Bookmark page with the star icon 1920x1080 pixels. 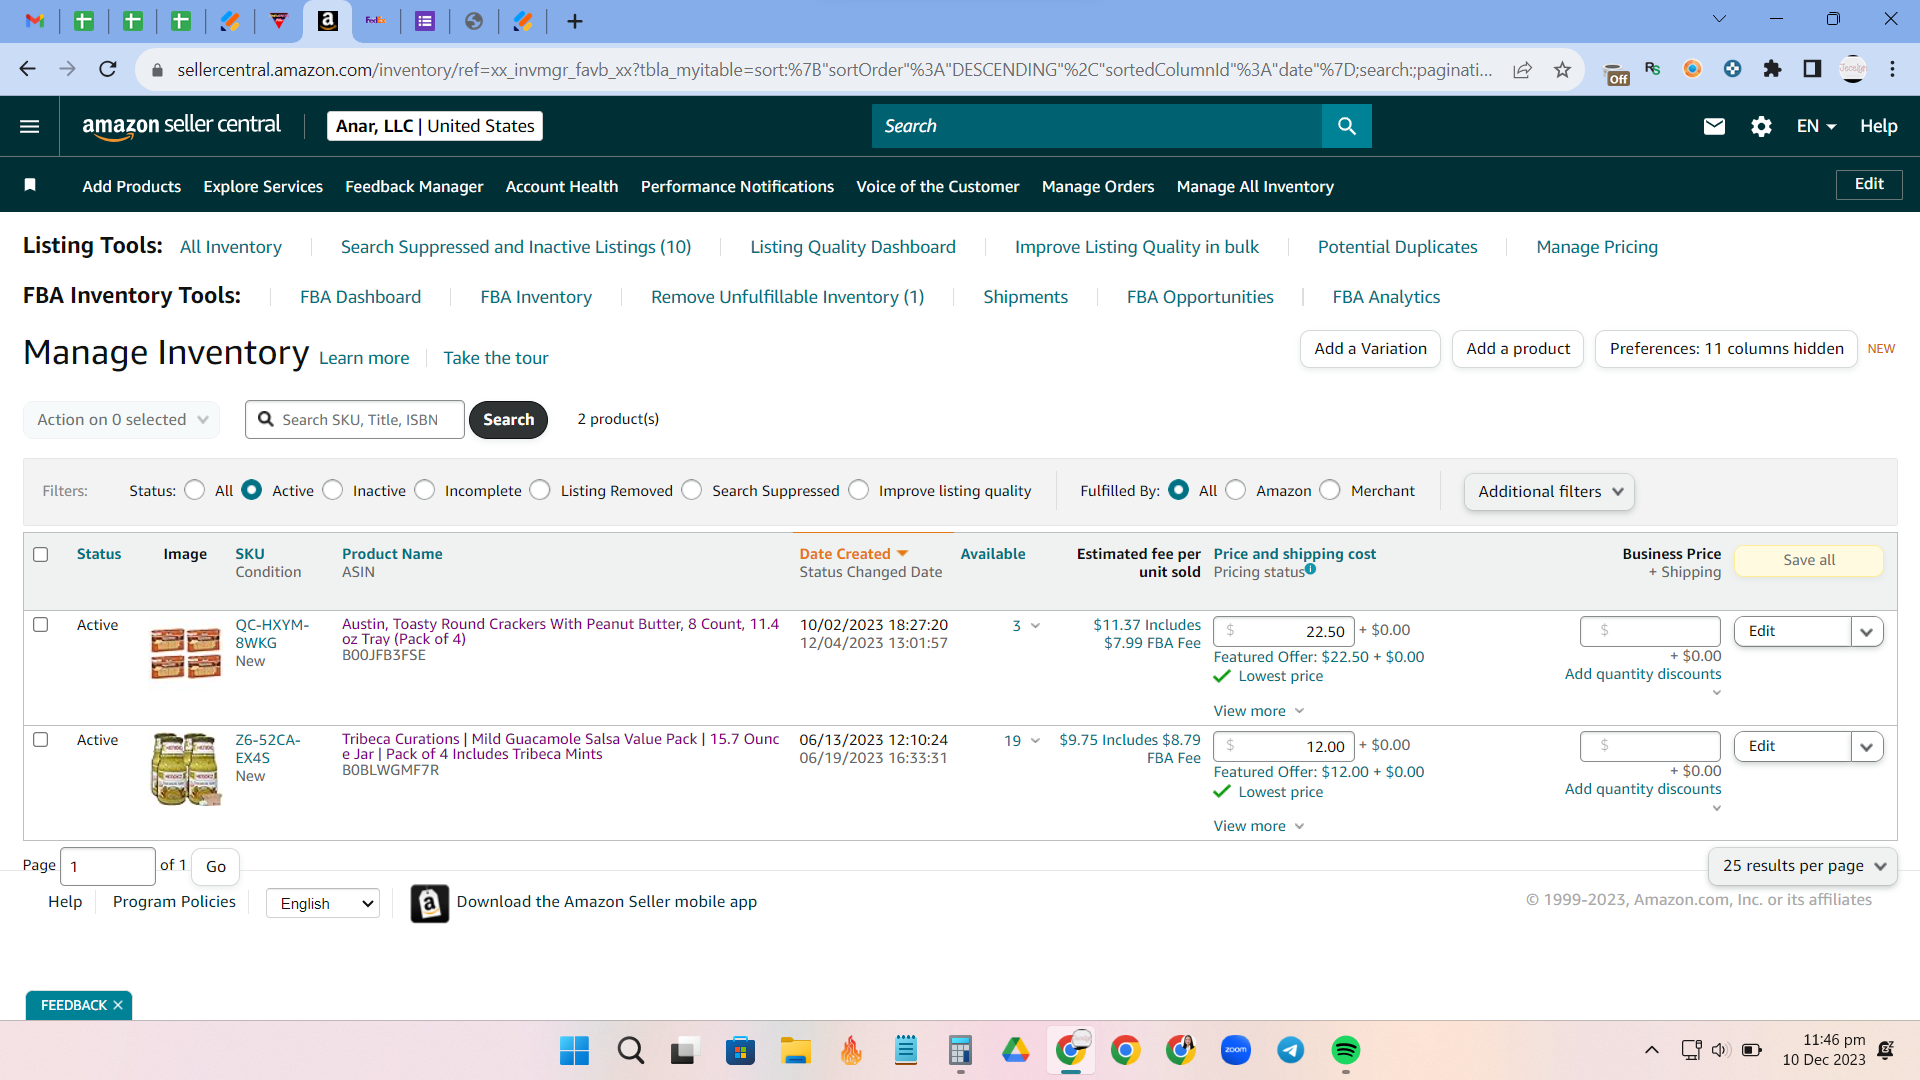click(x=1562, y=69)
